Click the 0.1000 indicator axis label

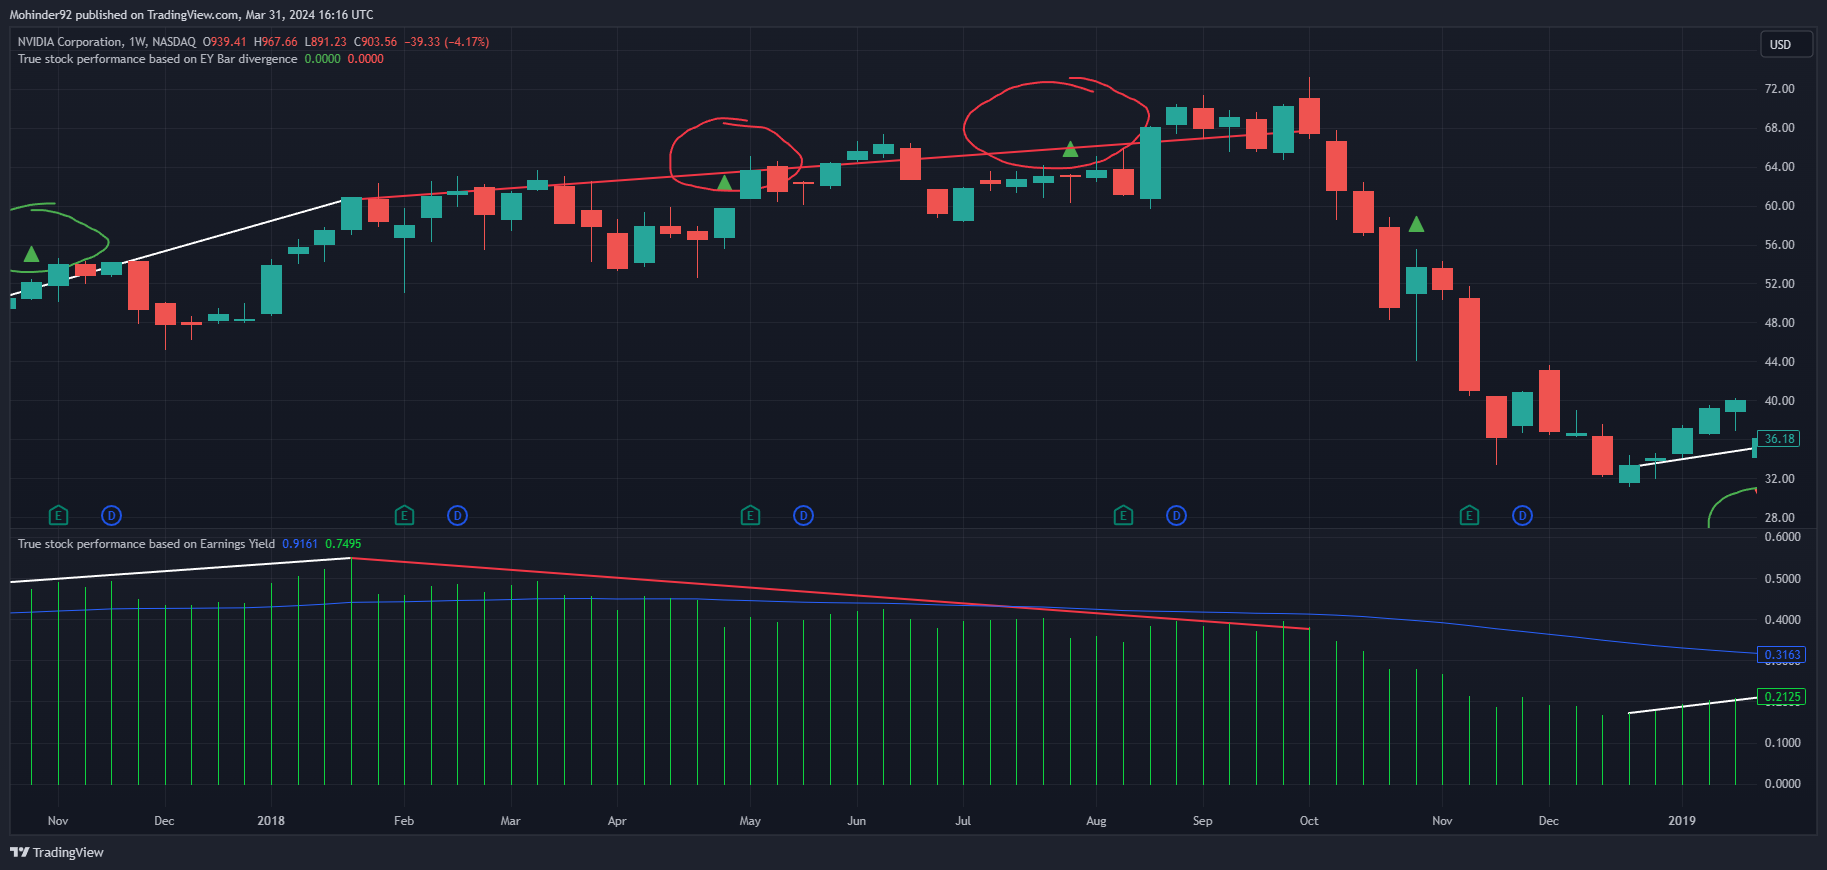pyautogui.click(x=1782, y=743)
